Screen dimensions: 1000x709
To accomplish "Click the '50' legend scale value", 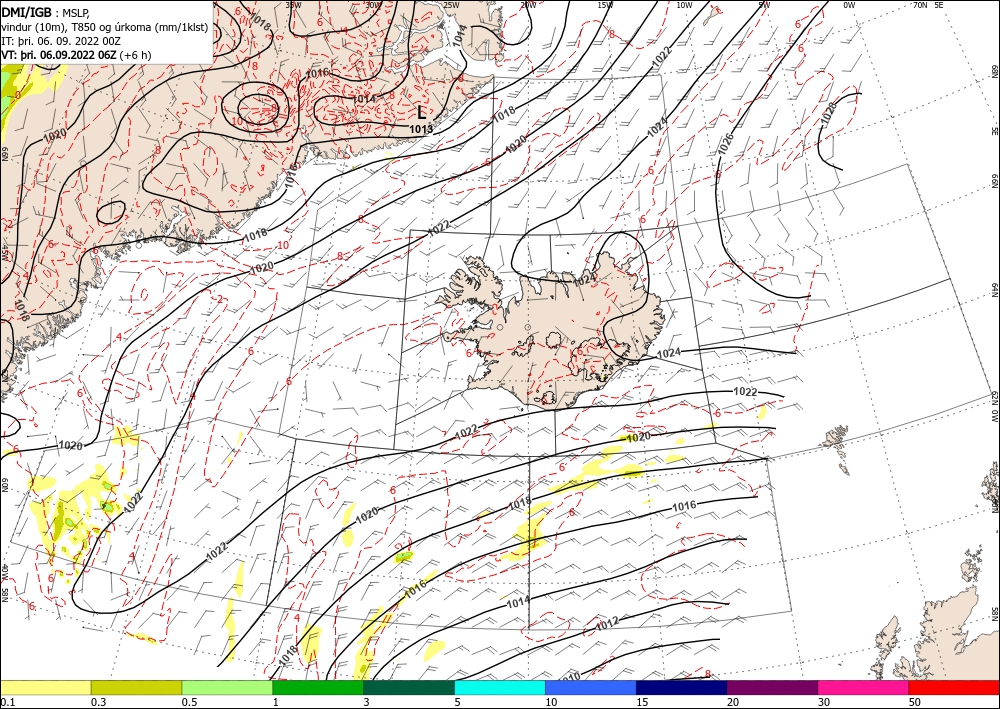I will click(x=915, y=702).
